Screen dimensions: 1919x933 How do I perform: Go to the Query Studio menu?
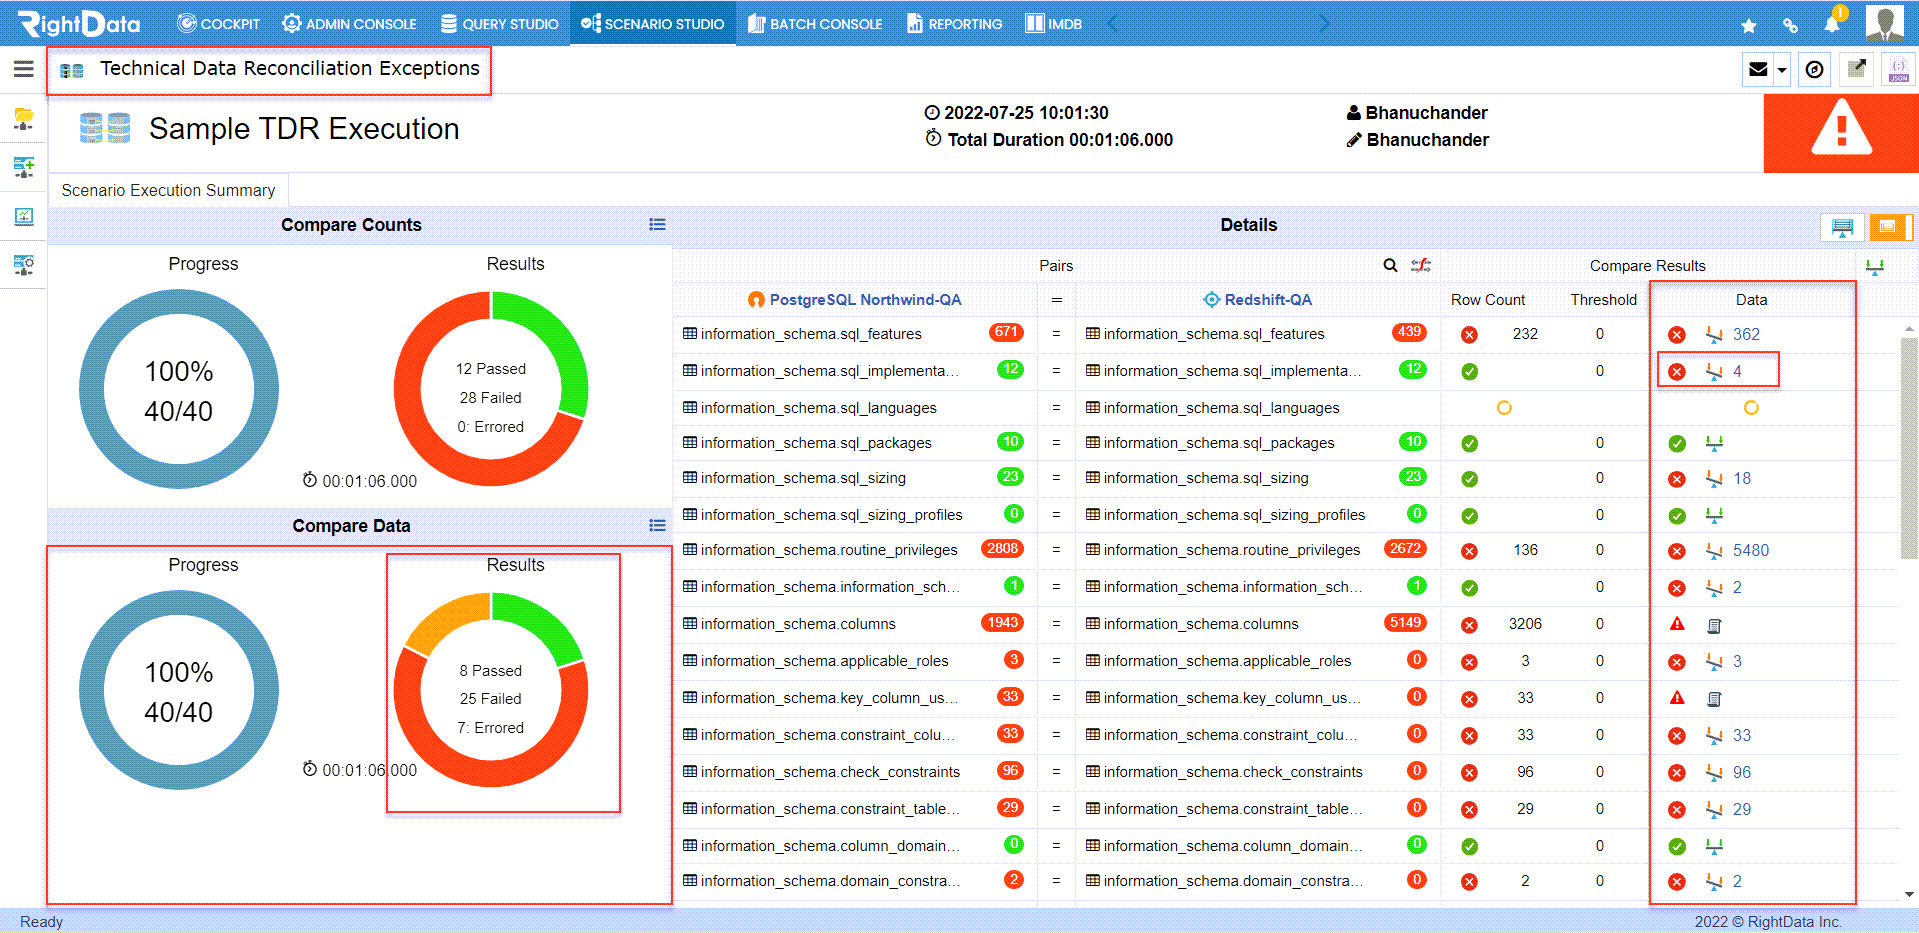point(500,23)
